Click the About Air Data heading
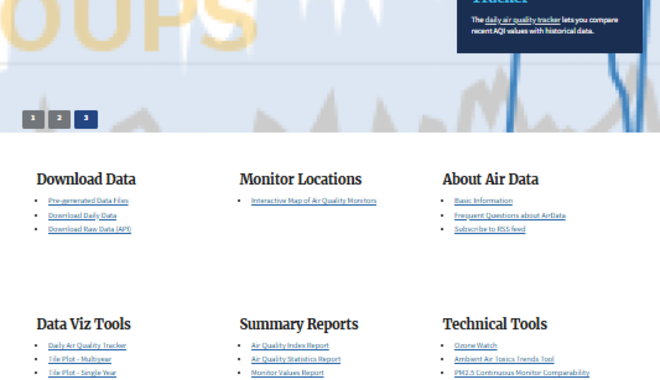The width and height of the screenshot is (660, 380). (x=490, y=179)
